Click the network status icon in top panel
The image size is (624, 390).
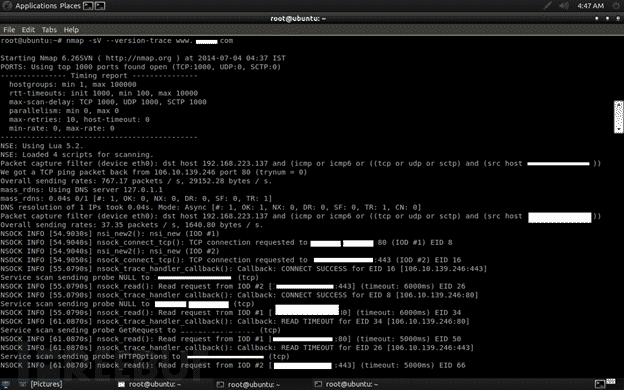548,6
